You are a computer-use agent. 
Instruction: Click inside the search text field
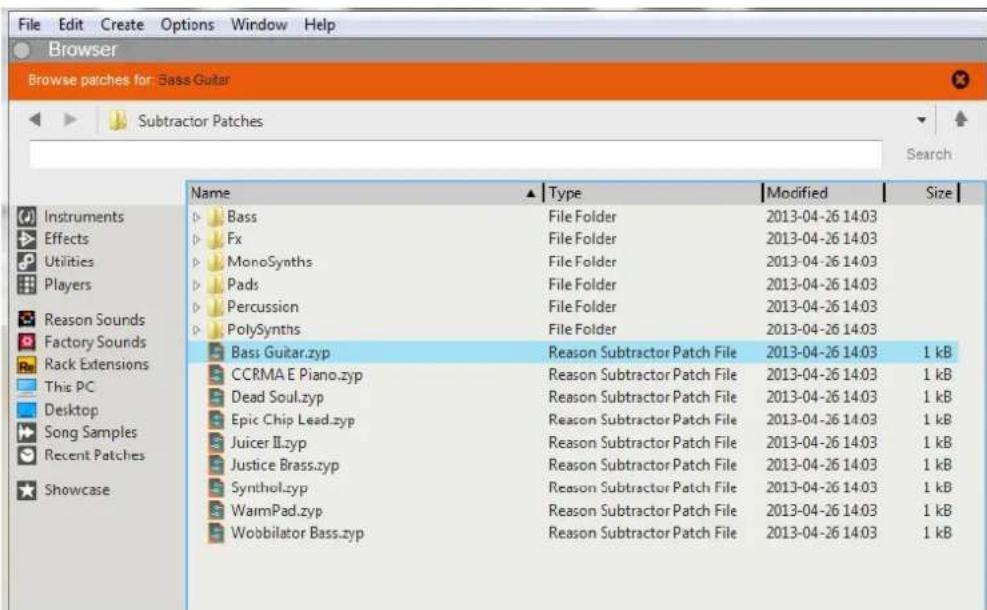coord(455,155)
